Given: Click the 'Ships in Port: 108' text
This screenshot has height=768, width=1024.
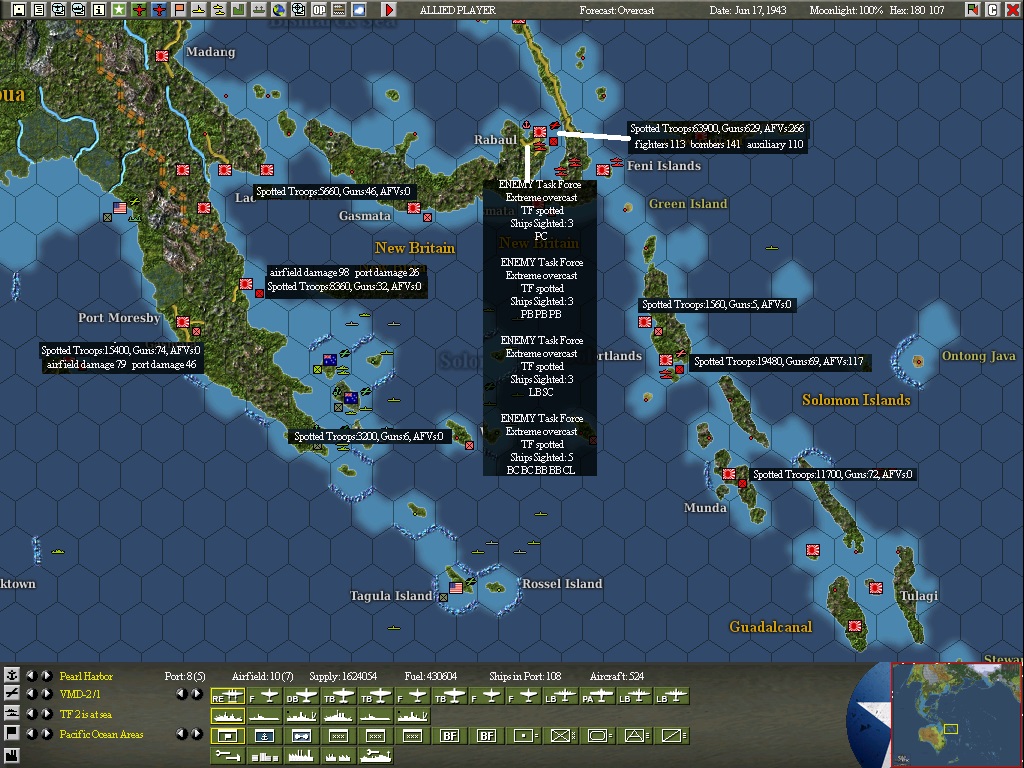Looking at the screenshot, I should 525,676.
